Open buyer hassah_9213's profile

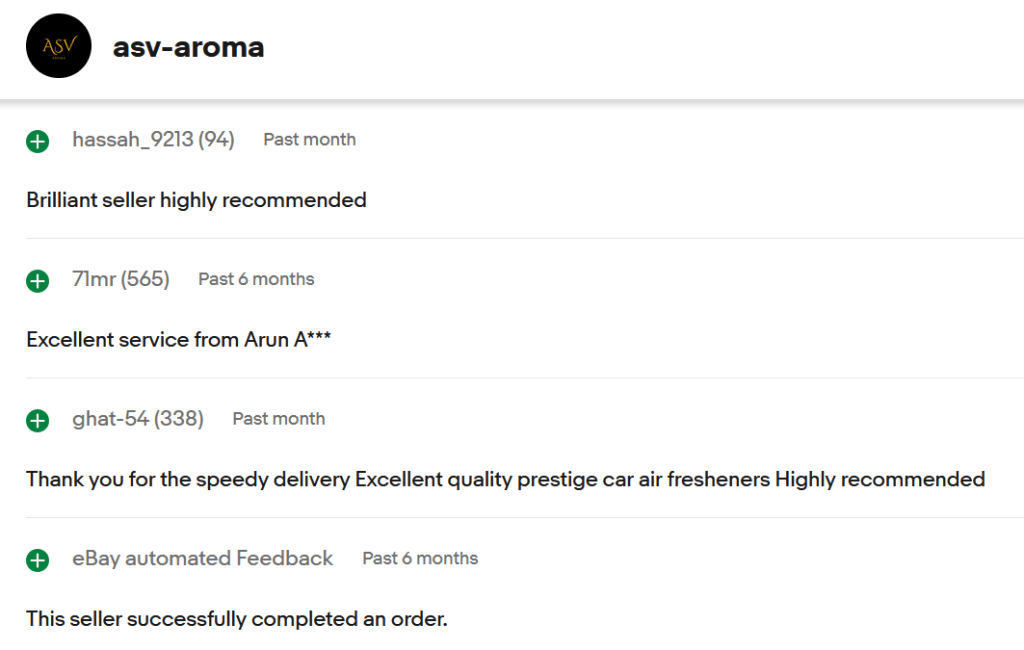click(132, 140)
